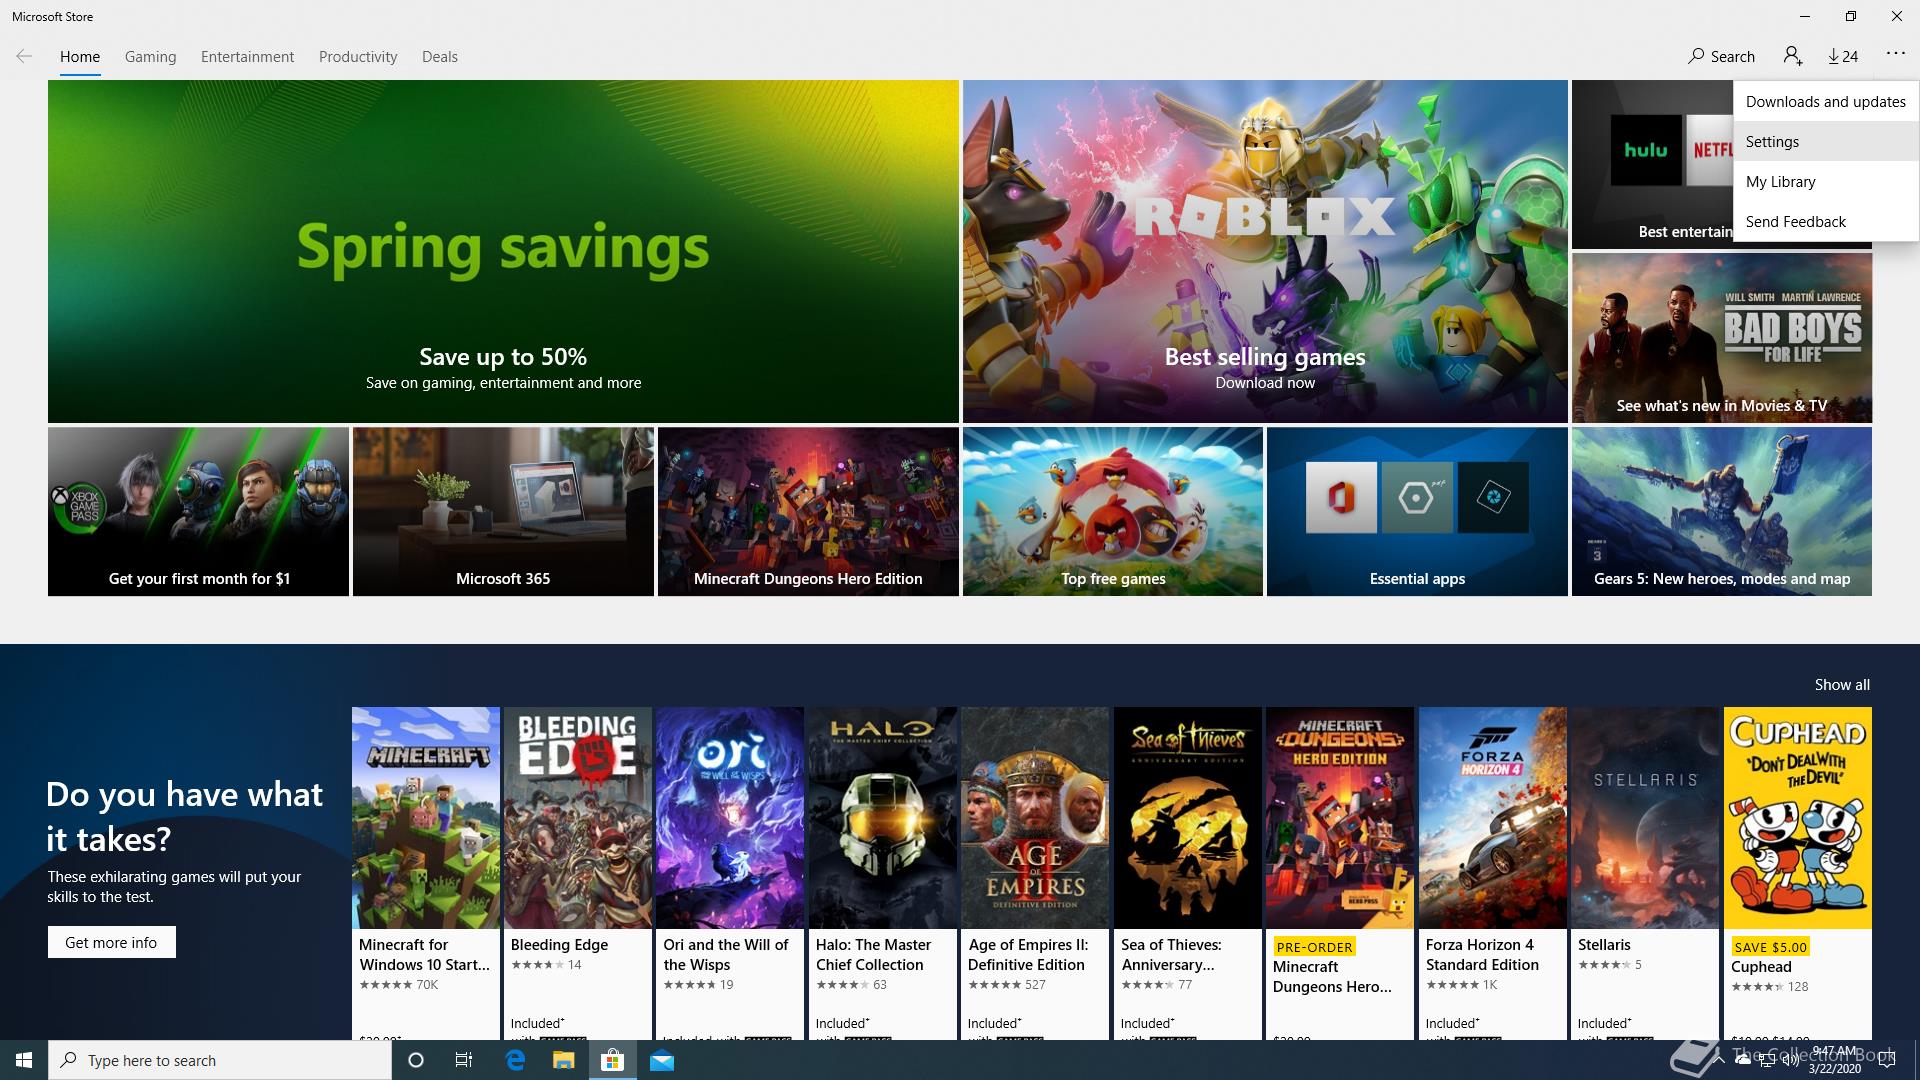Open the Productivity tab
The height and width of the screenshot is (1080, 1920).
[x=358, y=57]
